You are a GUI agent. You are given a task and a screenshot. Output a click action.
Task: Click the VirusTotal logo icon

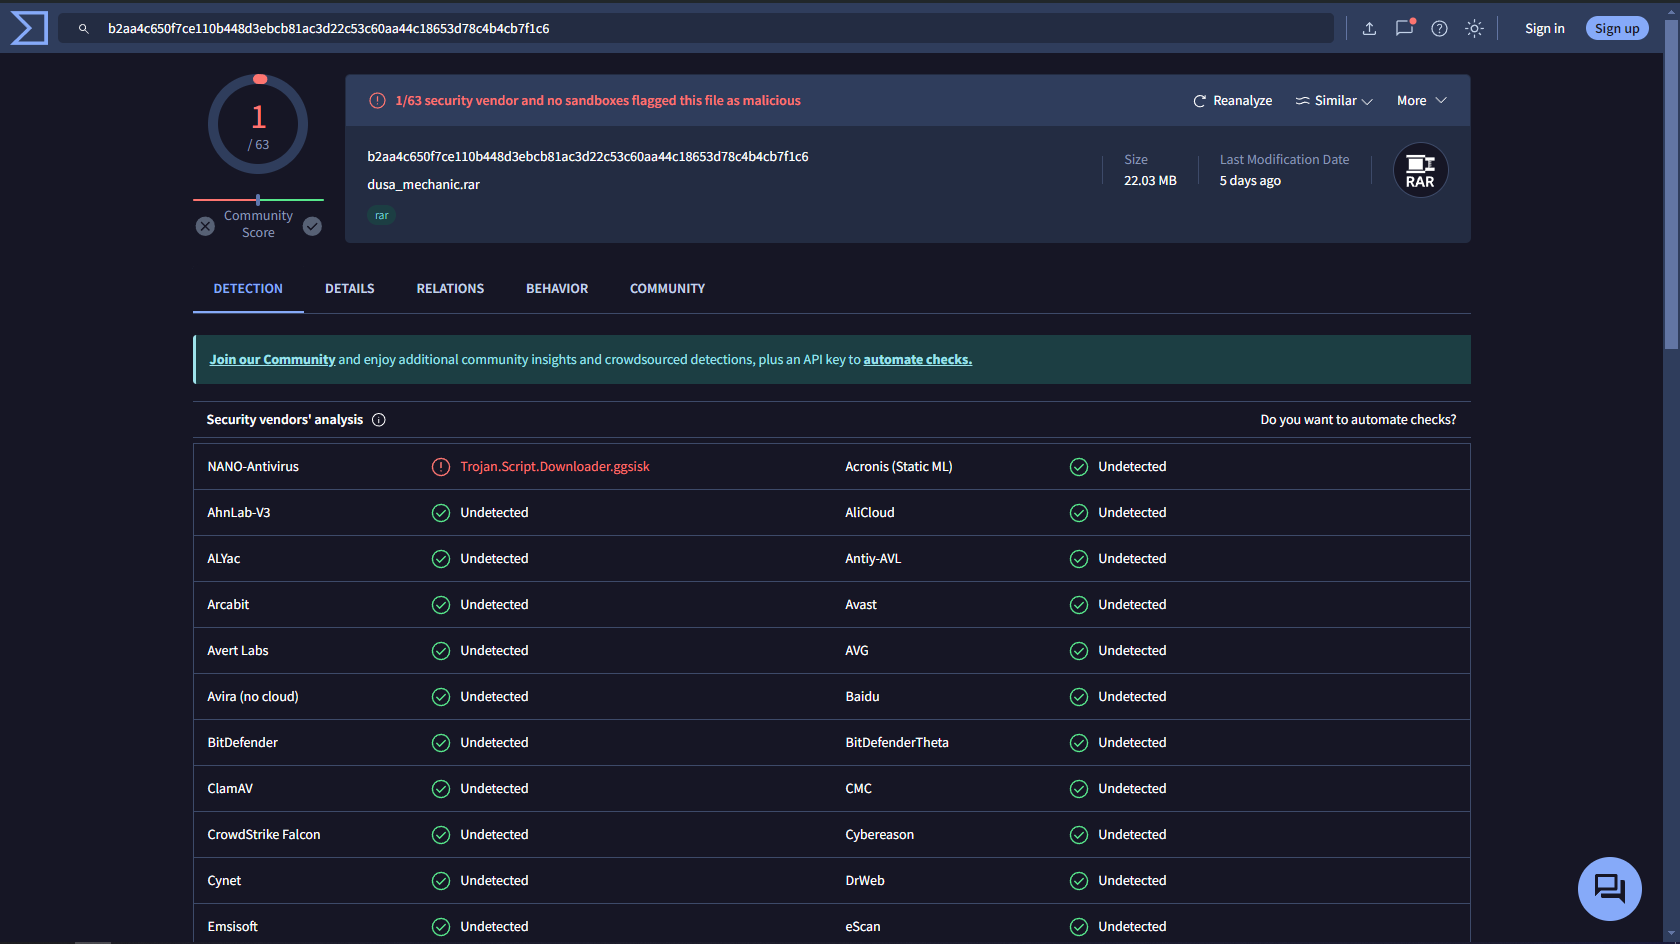(x=29, y=28)
